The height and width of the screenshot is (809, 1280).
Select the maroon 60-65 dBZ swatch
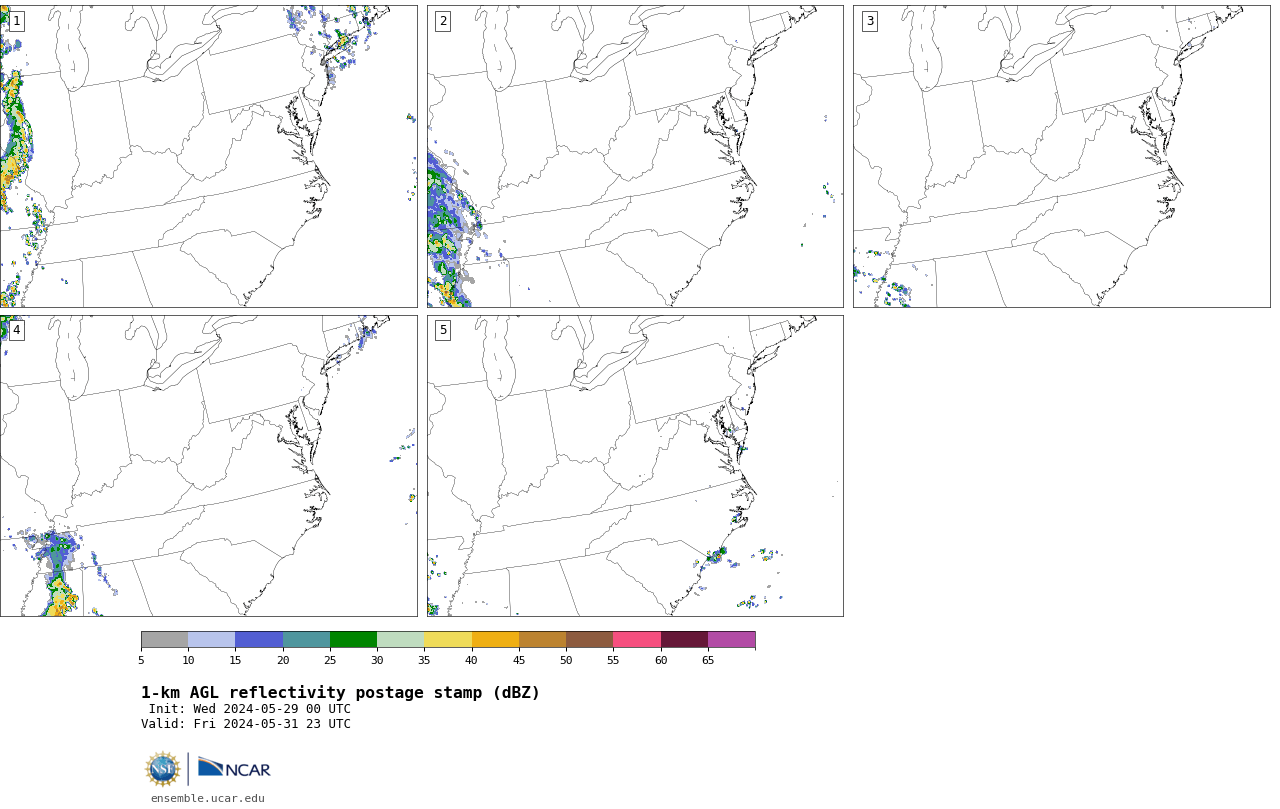684,640
